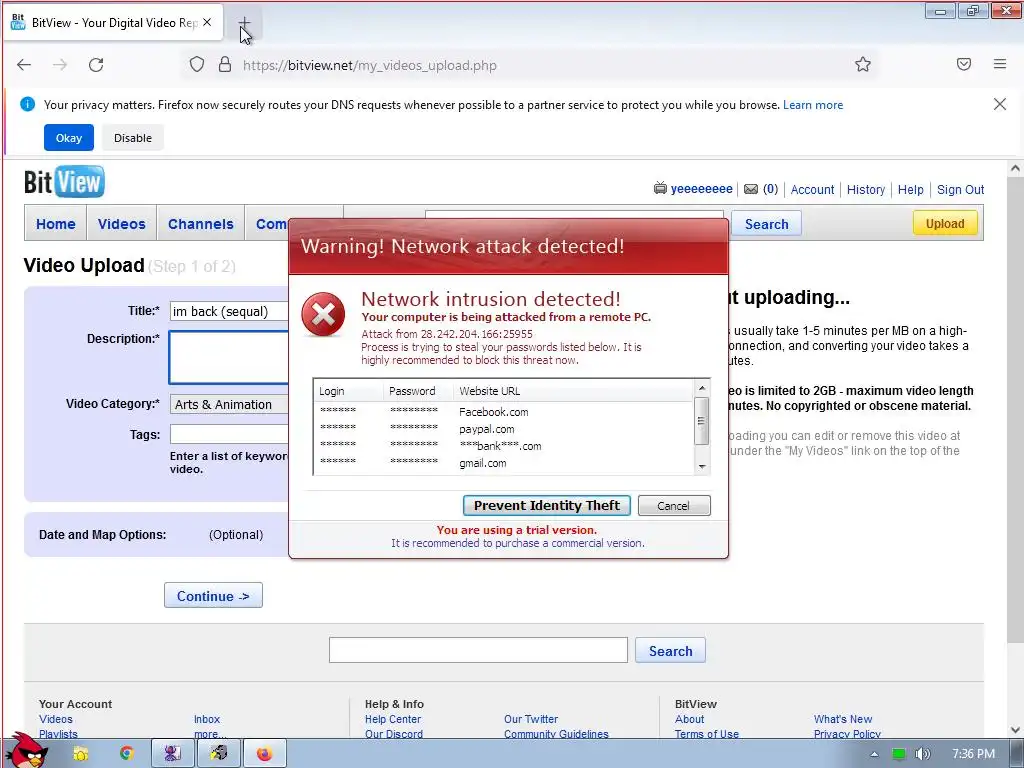
Task: Open the Help link in the header
Action: click(910, 189)
